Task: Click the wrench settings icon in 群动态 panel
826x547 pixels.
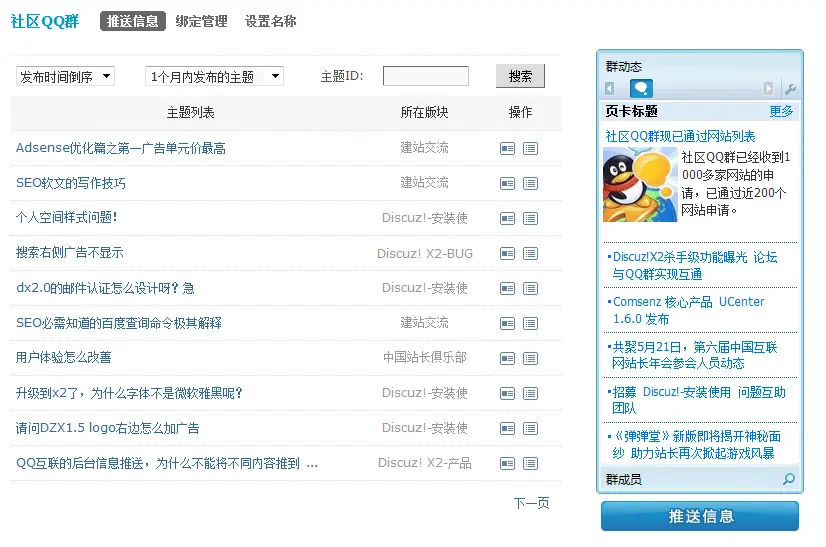Action: [x=790, y=89]
